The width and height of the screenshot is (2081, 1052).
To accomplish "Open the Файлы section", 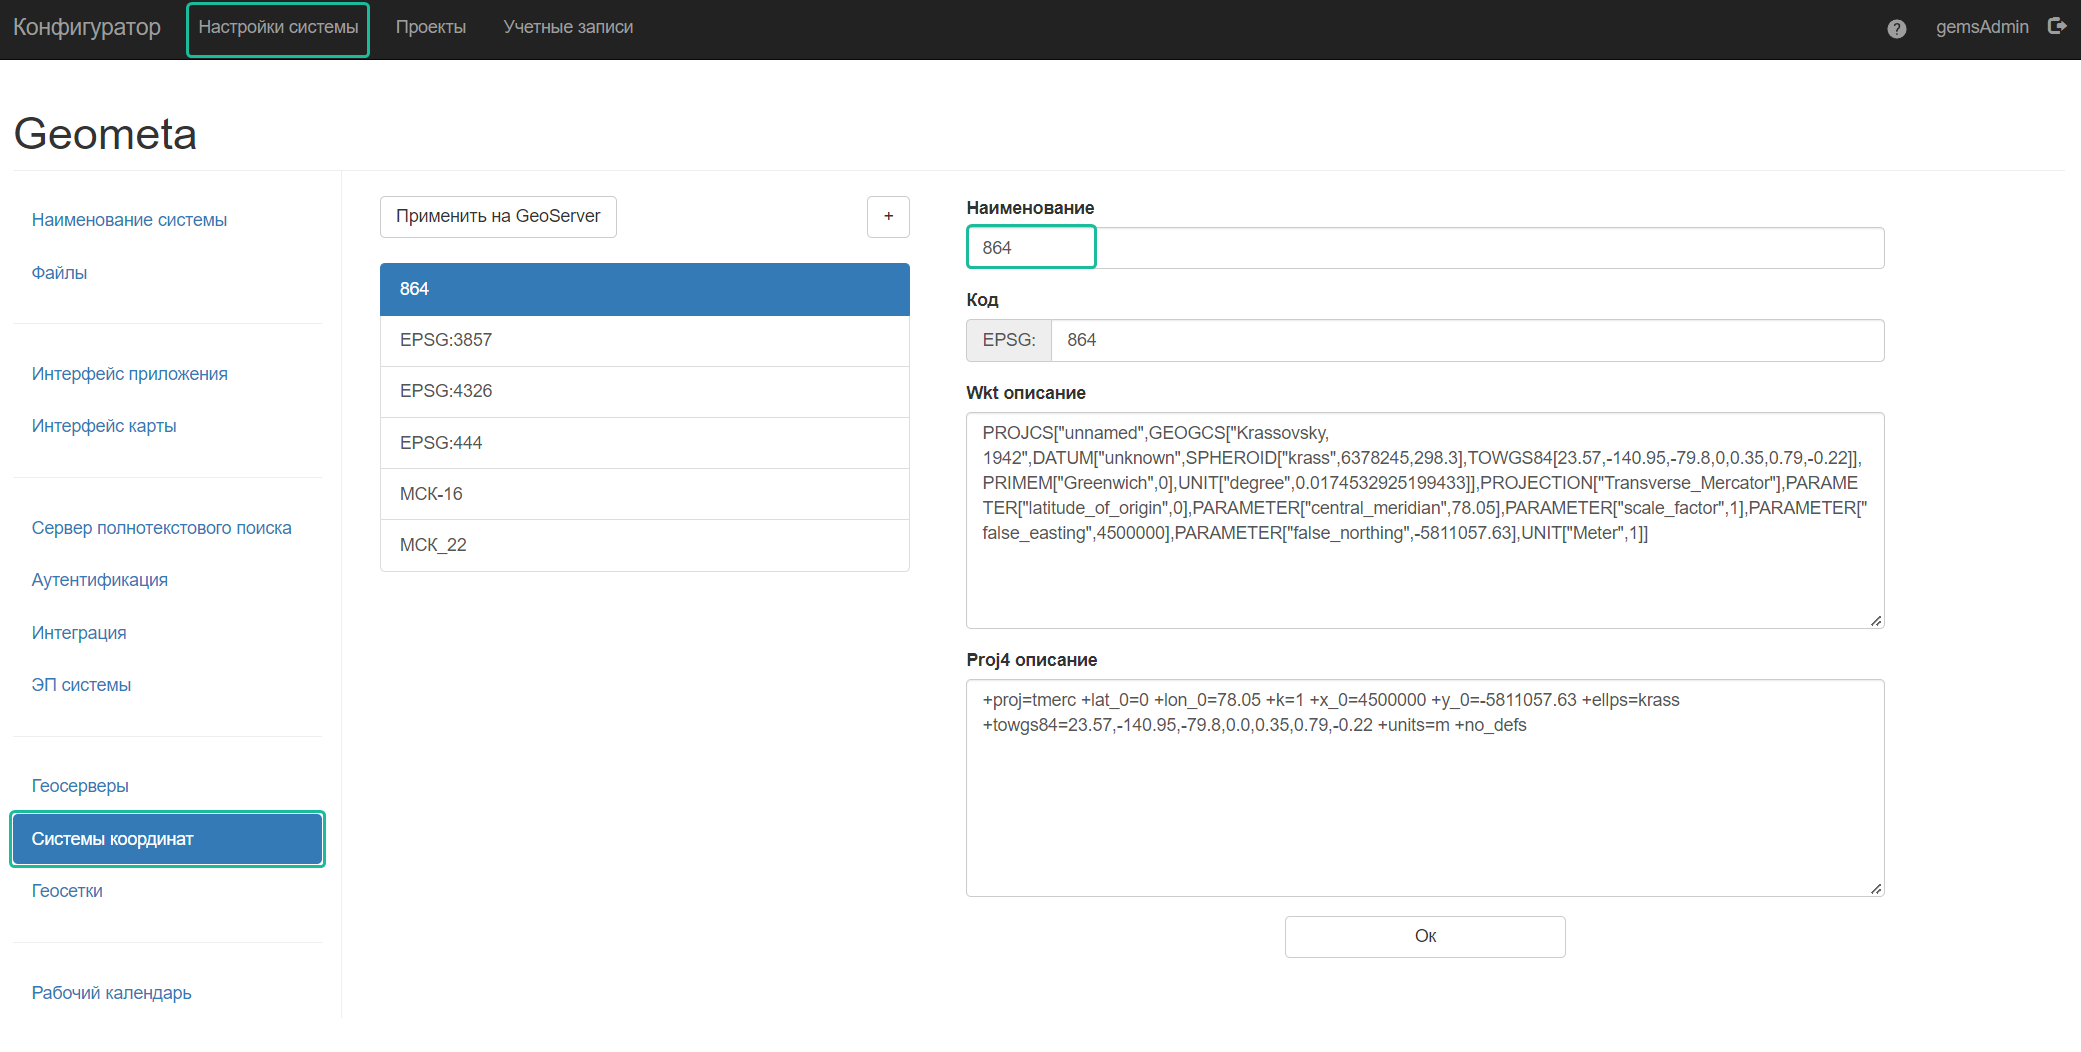I will tap(59, 273).
